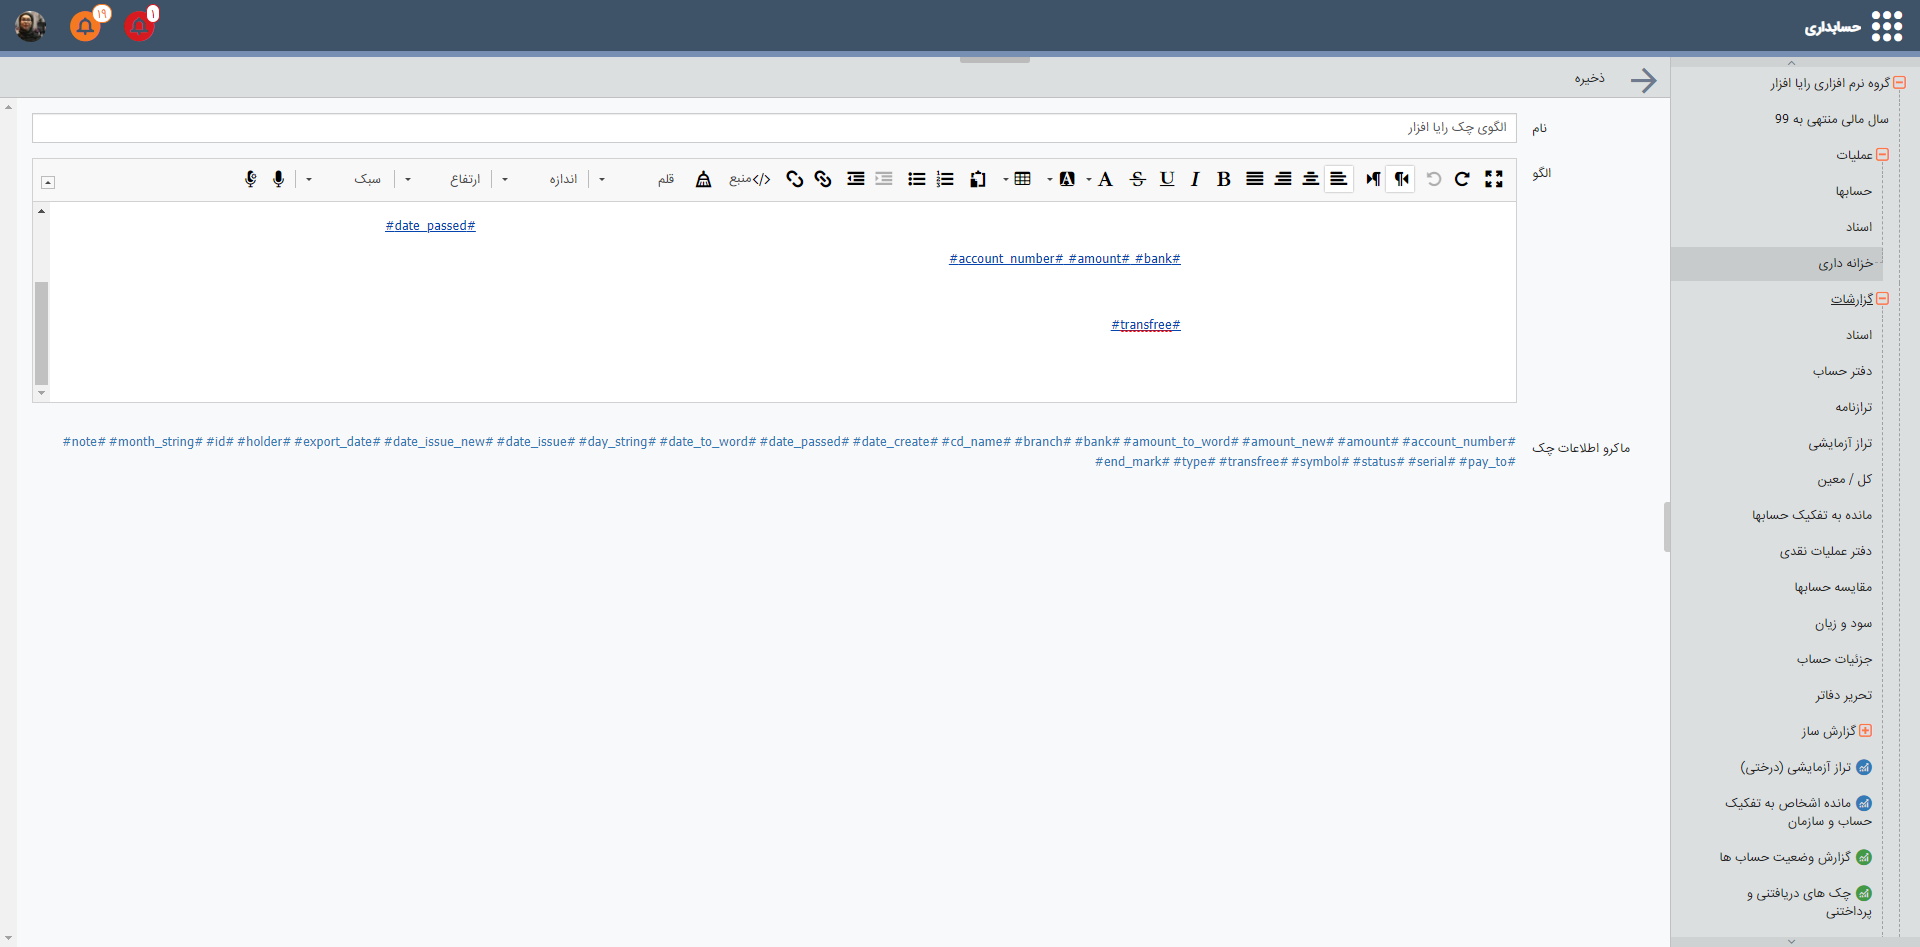Open the height (ارتفاع) dropdown
This screenshot has height=947, width=1920.
click(444, 179)
